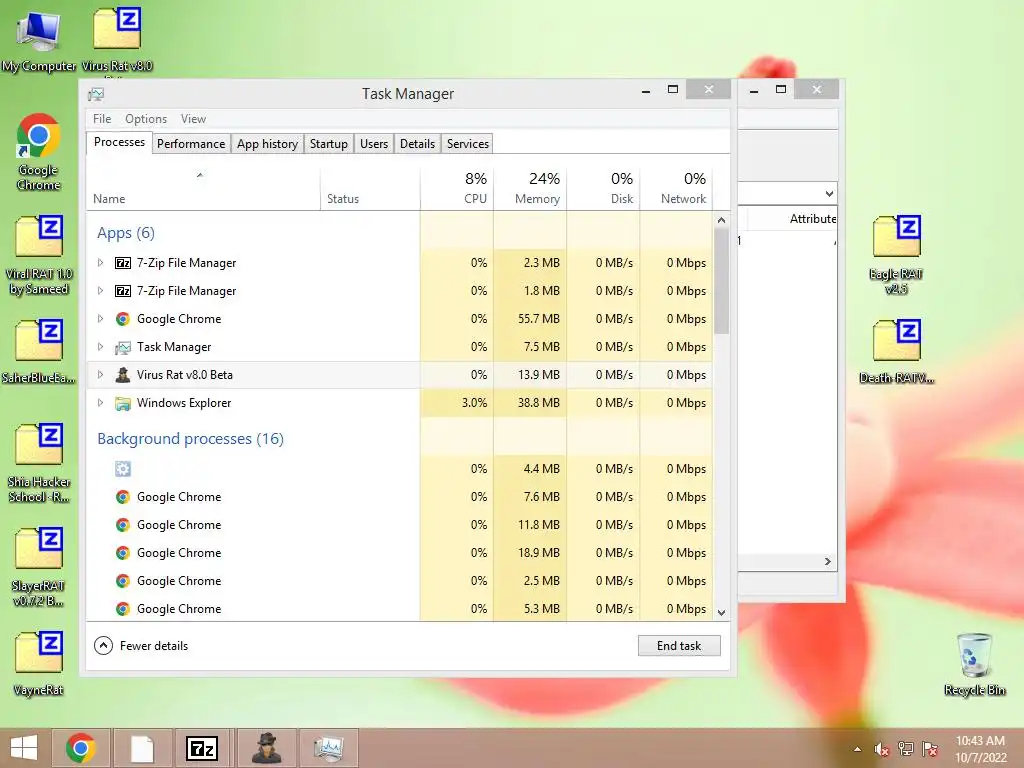Image resolution: width=1024 pixels, height=768 pixels.
Task: Switch to the Startup tab
Action: point(328,144)
